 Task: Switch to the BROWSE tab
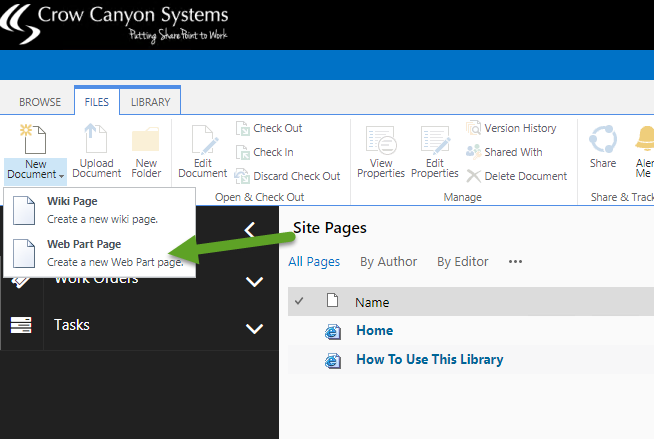(41, 102)
